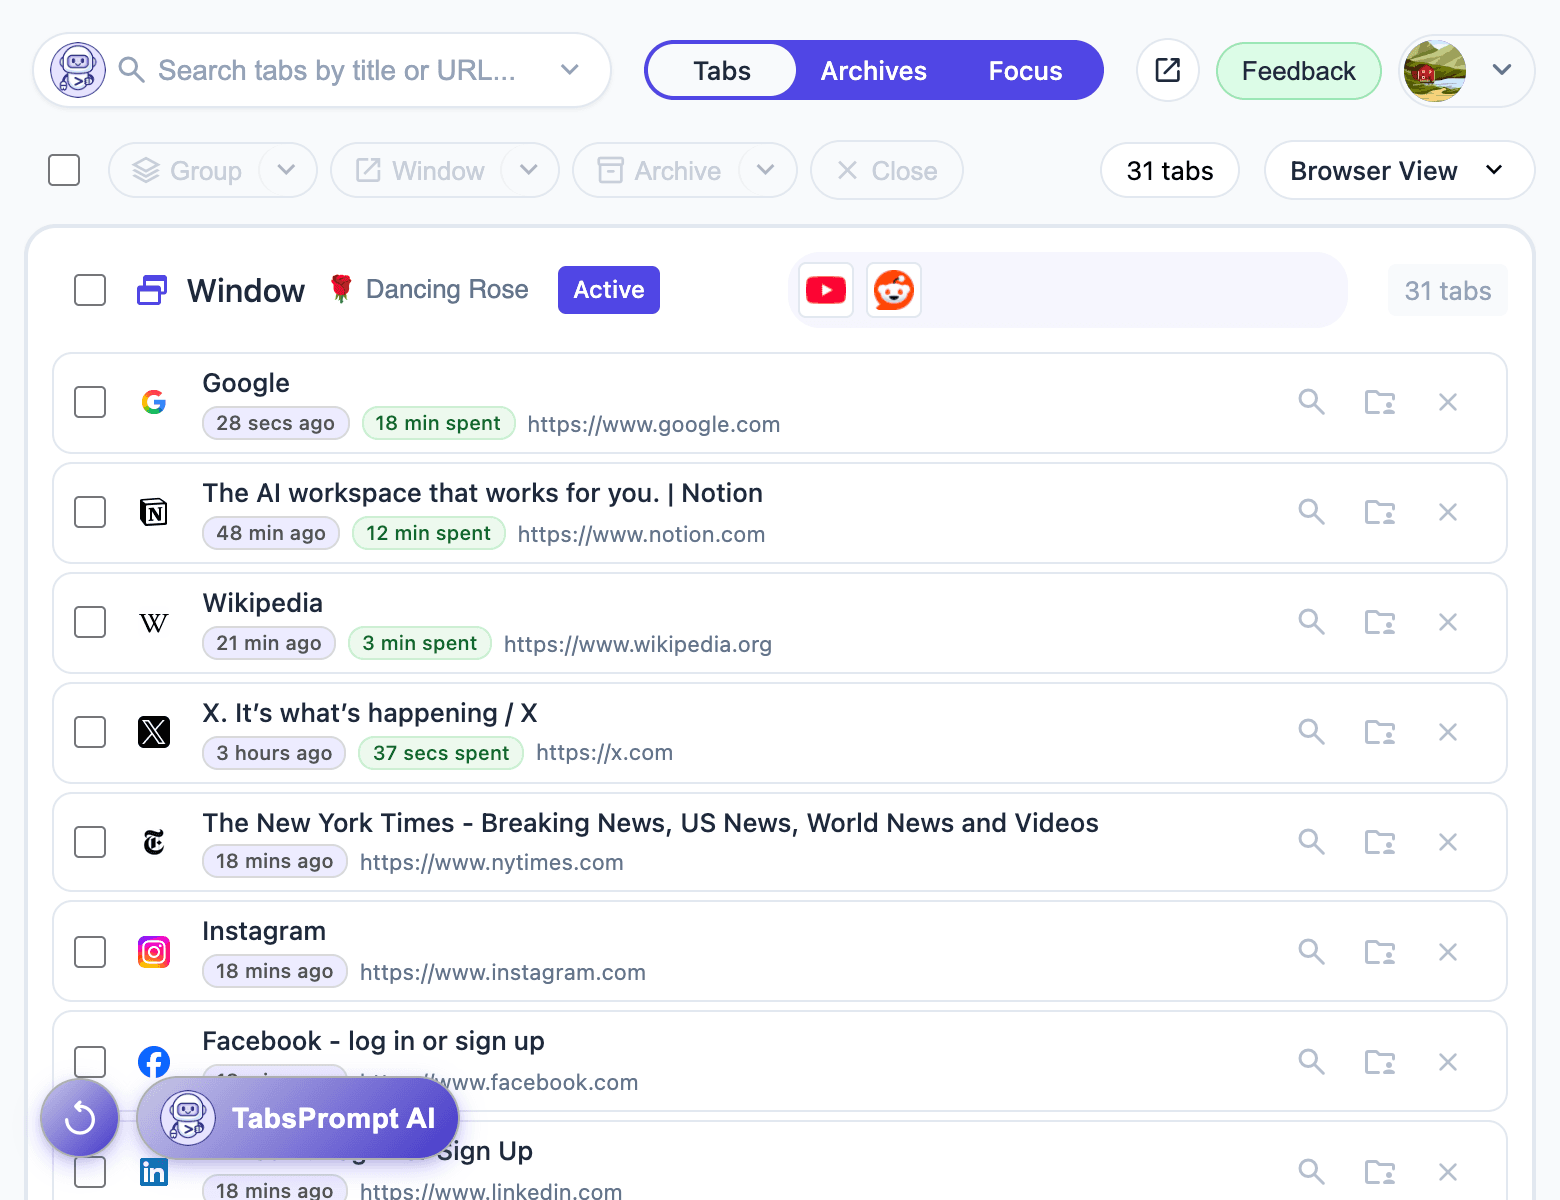Click the Reddit favicon next to YouTube

[x=893, y=290]
